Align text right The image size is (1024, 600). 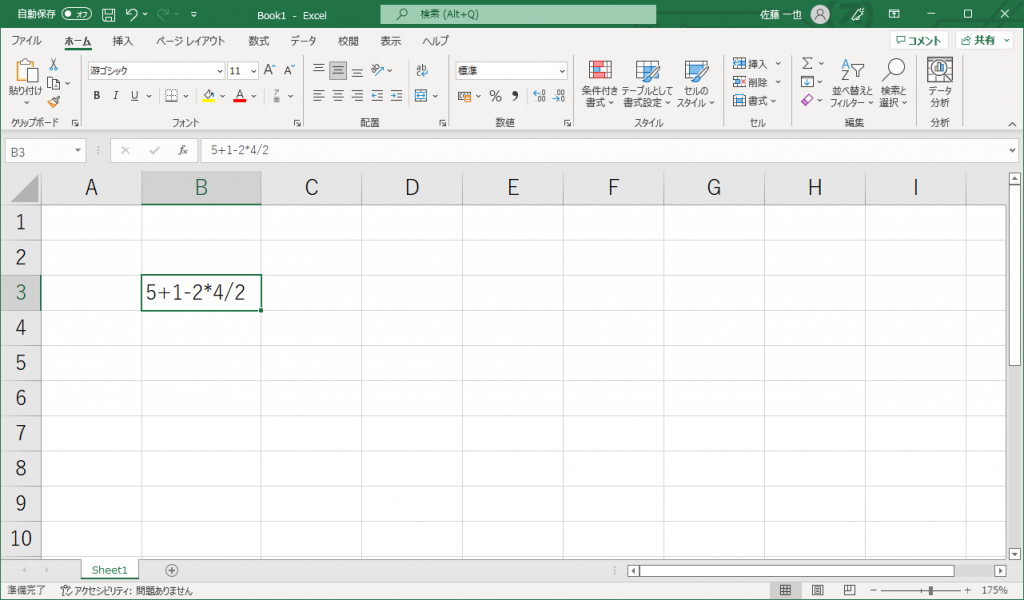[357, 96]
